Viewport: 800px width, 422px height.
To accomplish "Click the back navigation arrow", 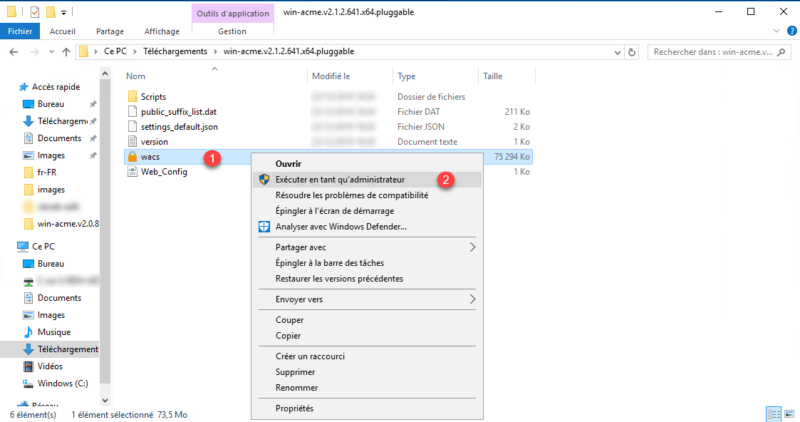I will pos(12,51).
